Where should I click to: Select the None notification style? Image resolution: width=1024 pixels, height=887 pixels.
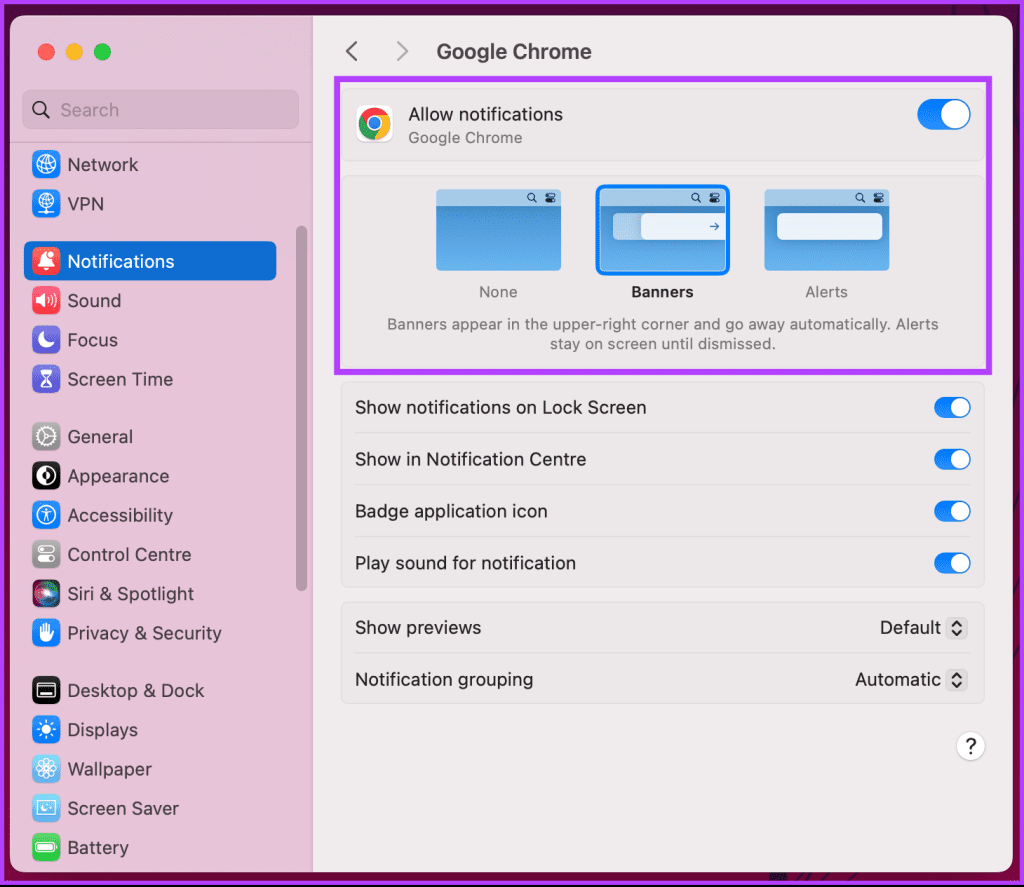[498, 230]
